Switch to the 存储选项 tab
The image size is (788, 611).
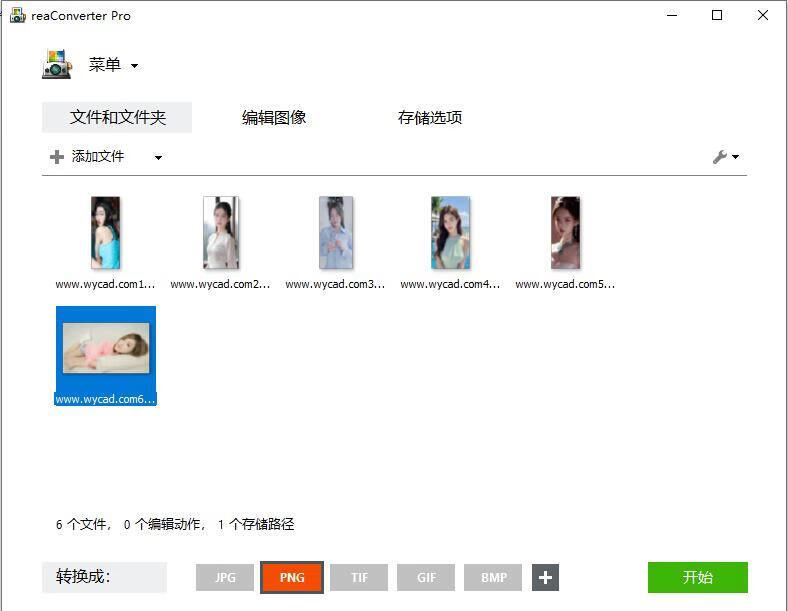[x=430, y=117]
